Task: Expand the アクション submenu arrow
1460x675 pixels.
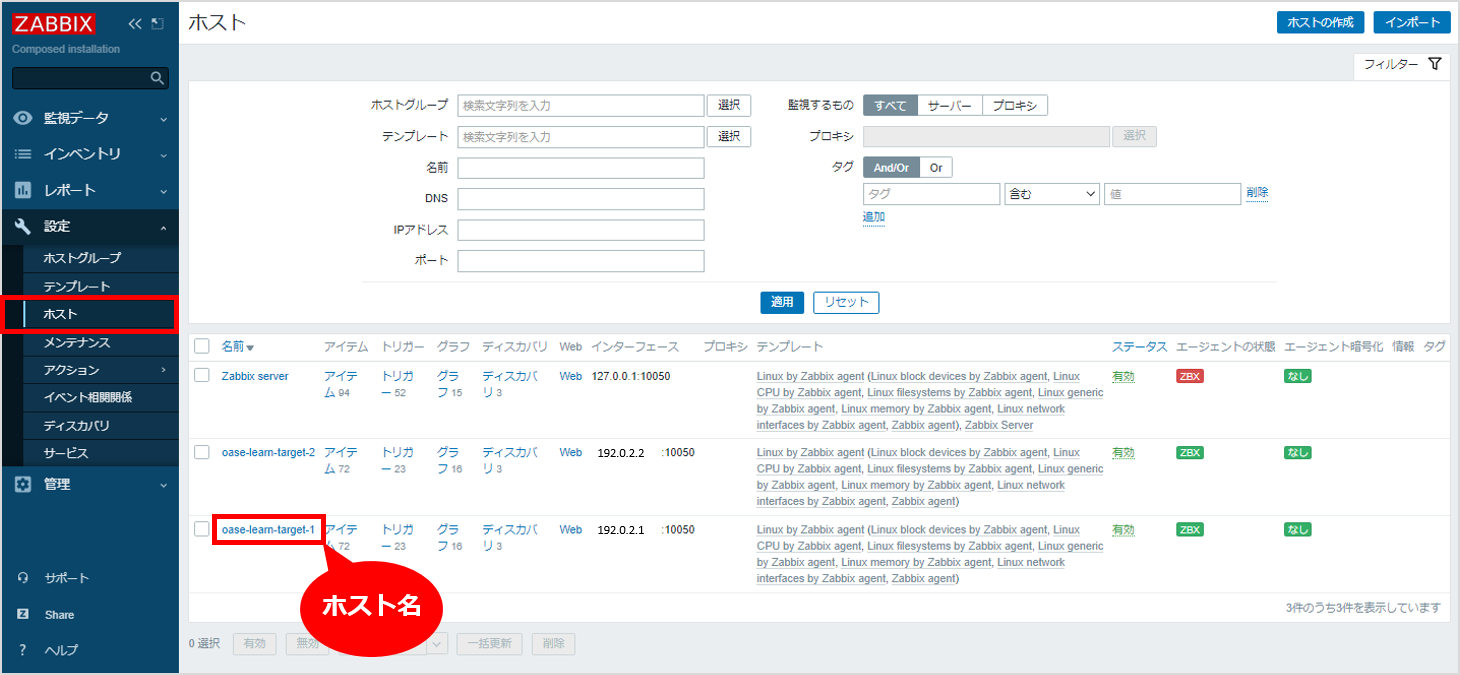Action: [x=163, y=370]
